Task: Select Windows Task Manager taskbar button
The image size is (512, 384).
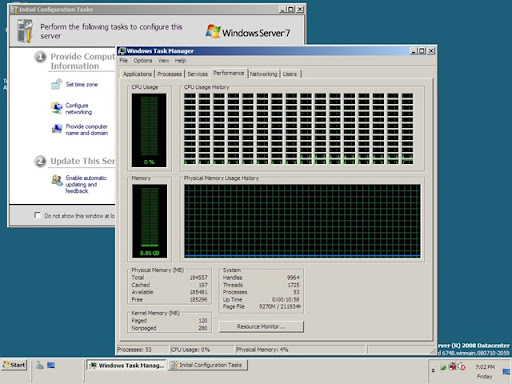Action: tap(127, 365)
